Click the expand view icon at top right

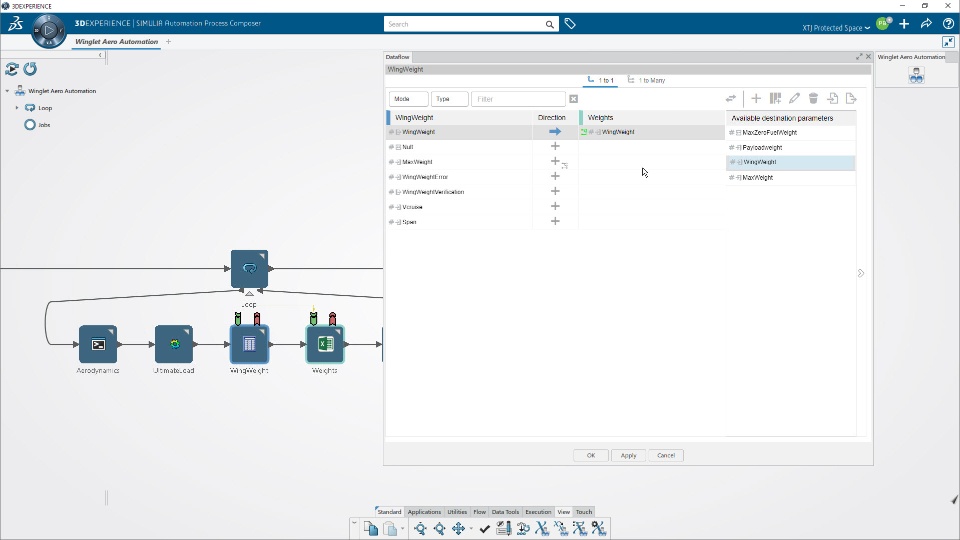click(x=948, y=42)
